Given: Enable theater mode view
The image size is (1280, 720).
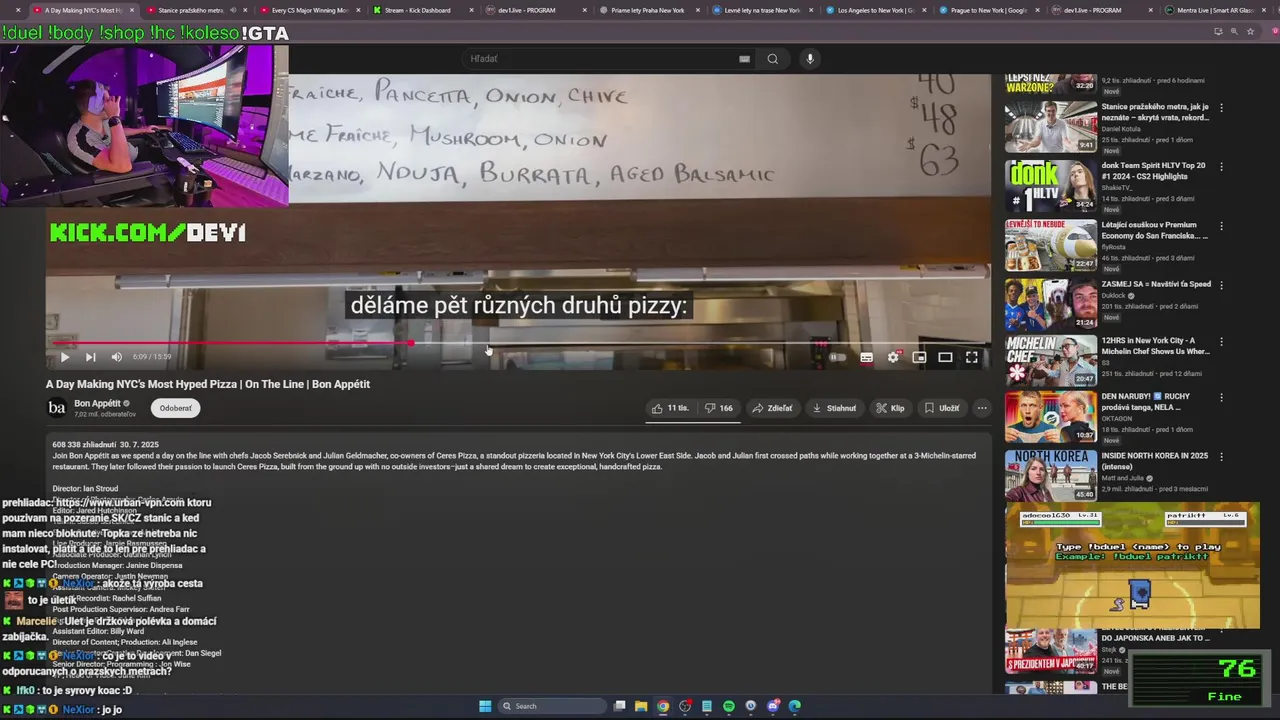Looking at the screenshot, I should tap(945, 357).
